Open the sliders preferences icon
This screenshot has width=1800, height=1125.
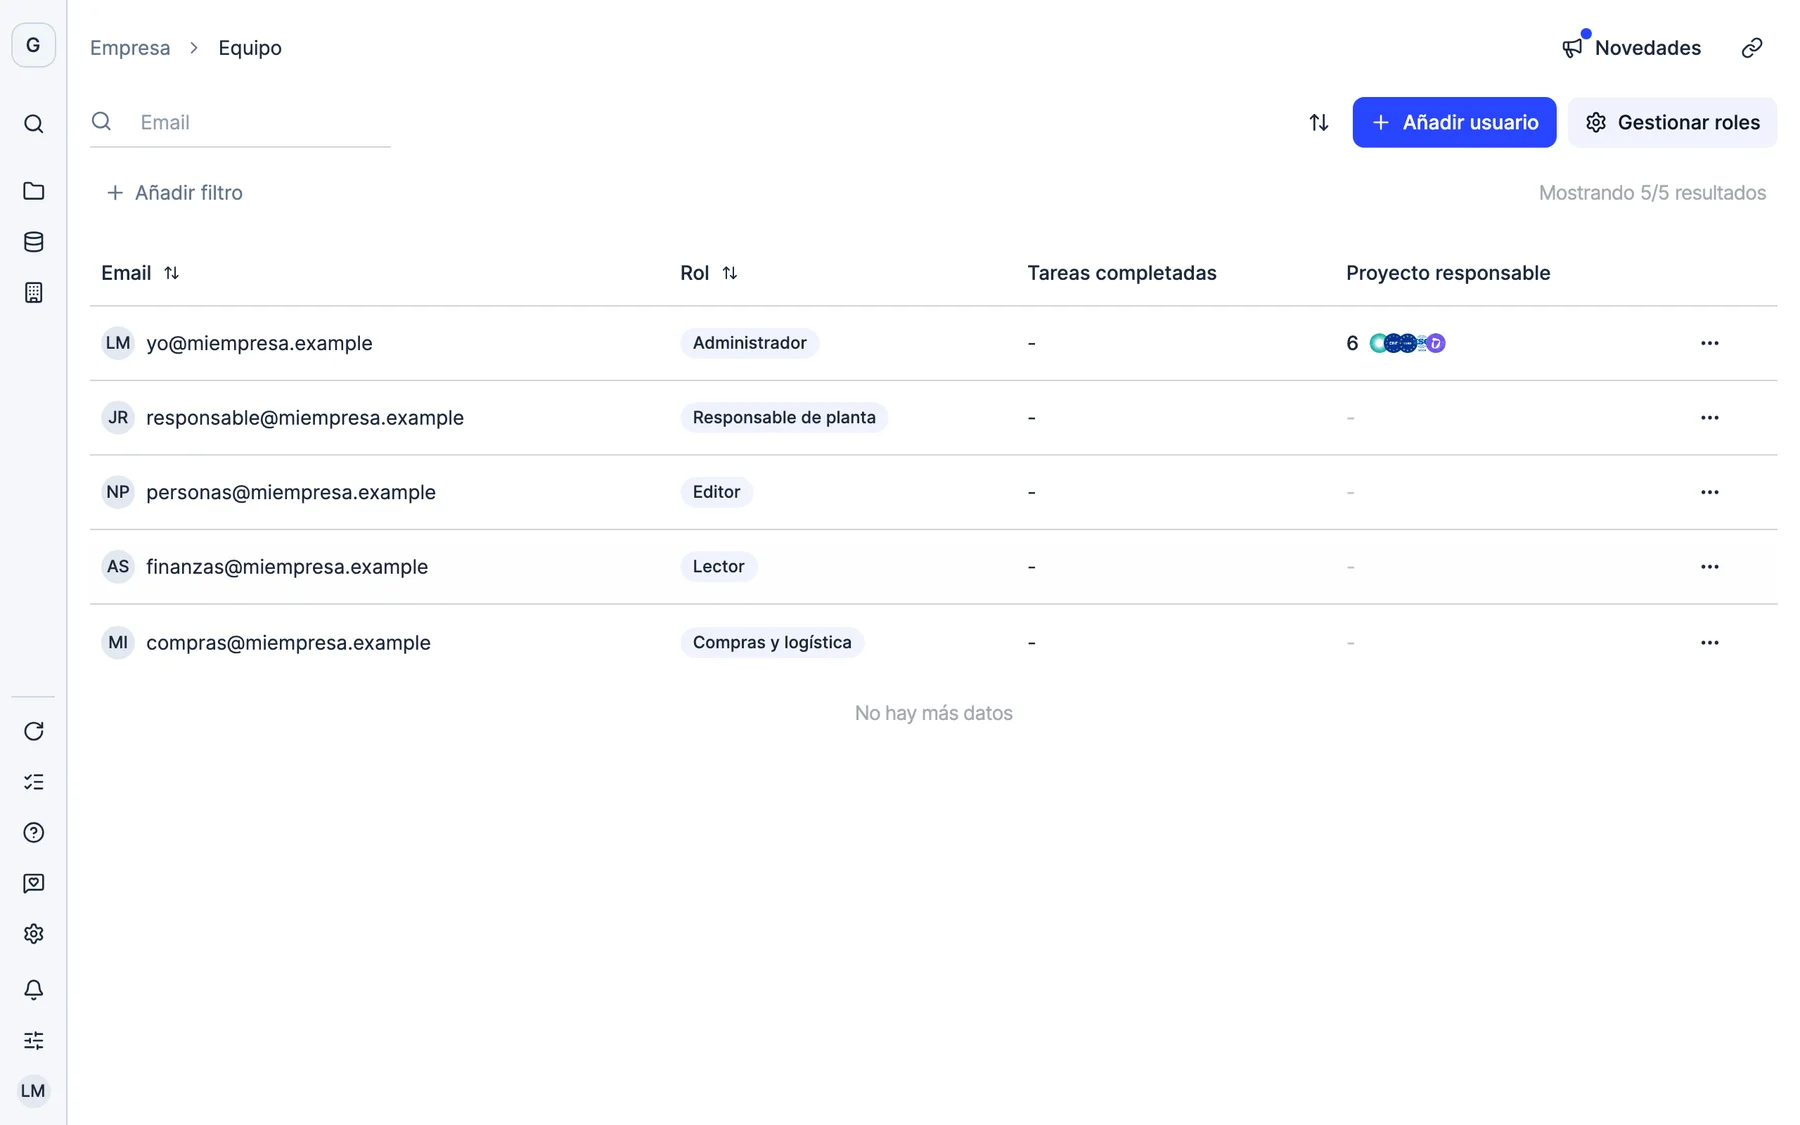(x=33, y=1041)
